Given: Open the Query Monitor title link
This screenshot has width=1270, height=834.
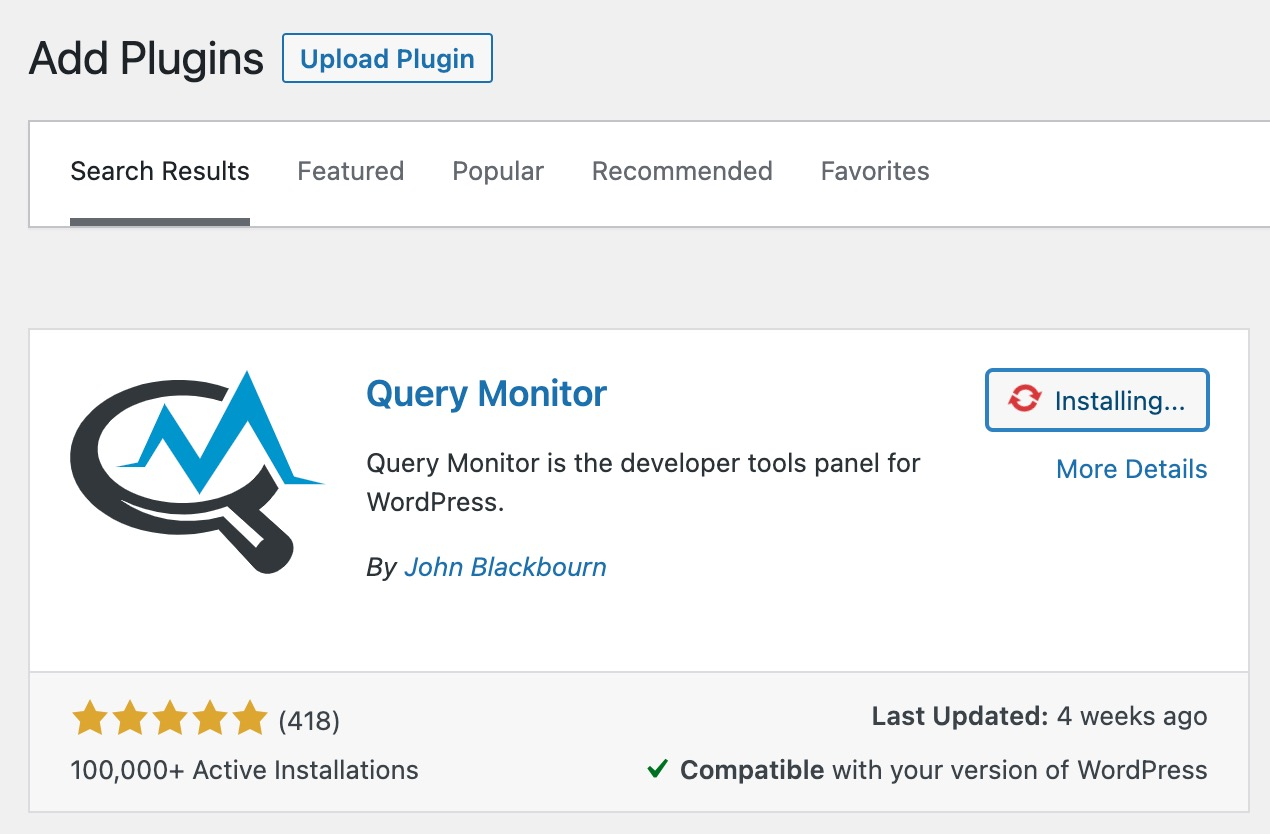Looking at the screenshot, I should pos(486,393).
